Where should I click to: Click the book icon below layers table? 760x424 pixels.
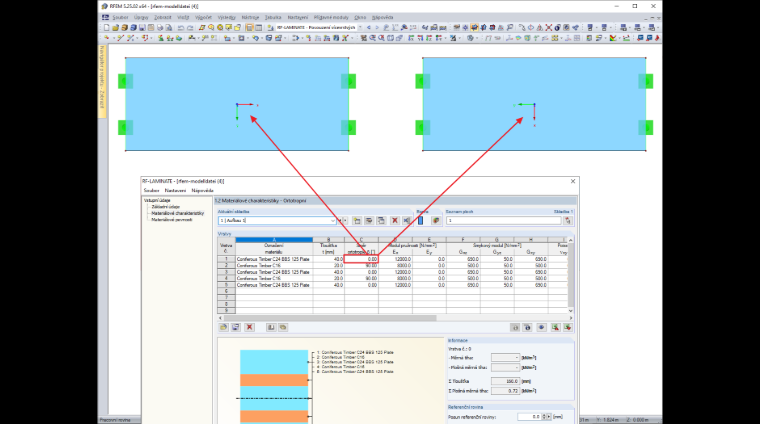point(271,328)
